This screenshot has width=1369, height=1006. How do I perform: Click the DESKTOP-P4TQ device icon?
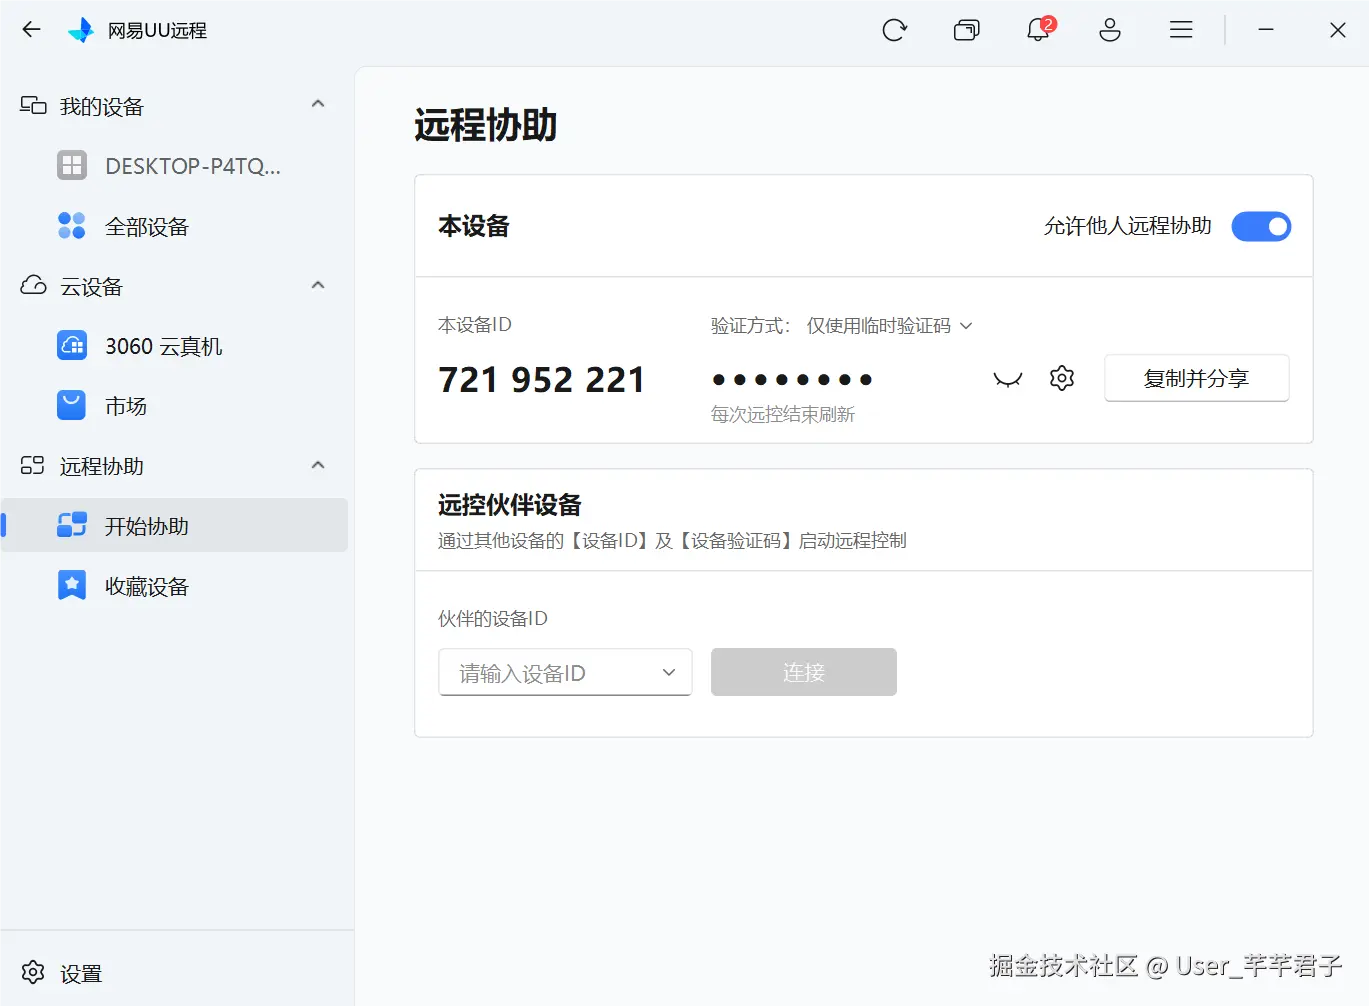point(72,165)
